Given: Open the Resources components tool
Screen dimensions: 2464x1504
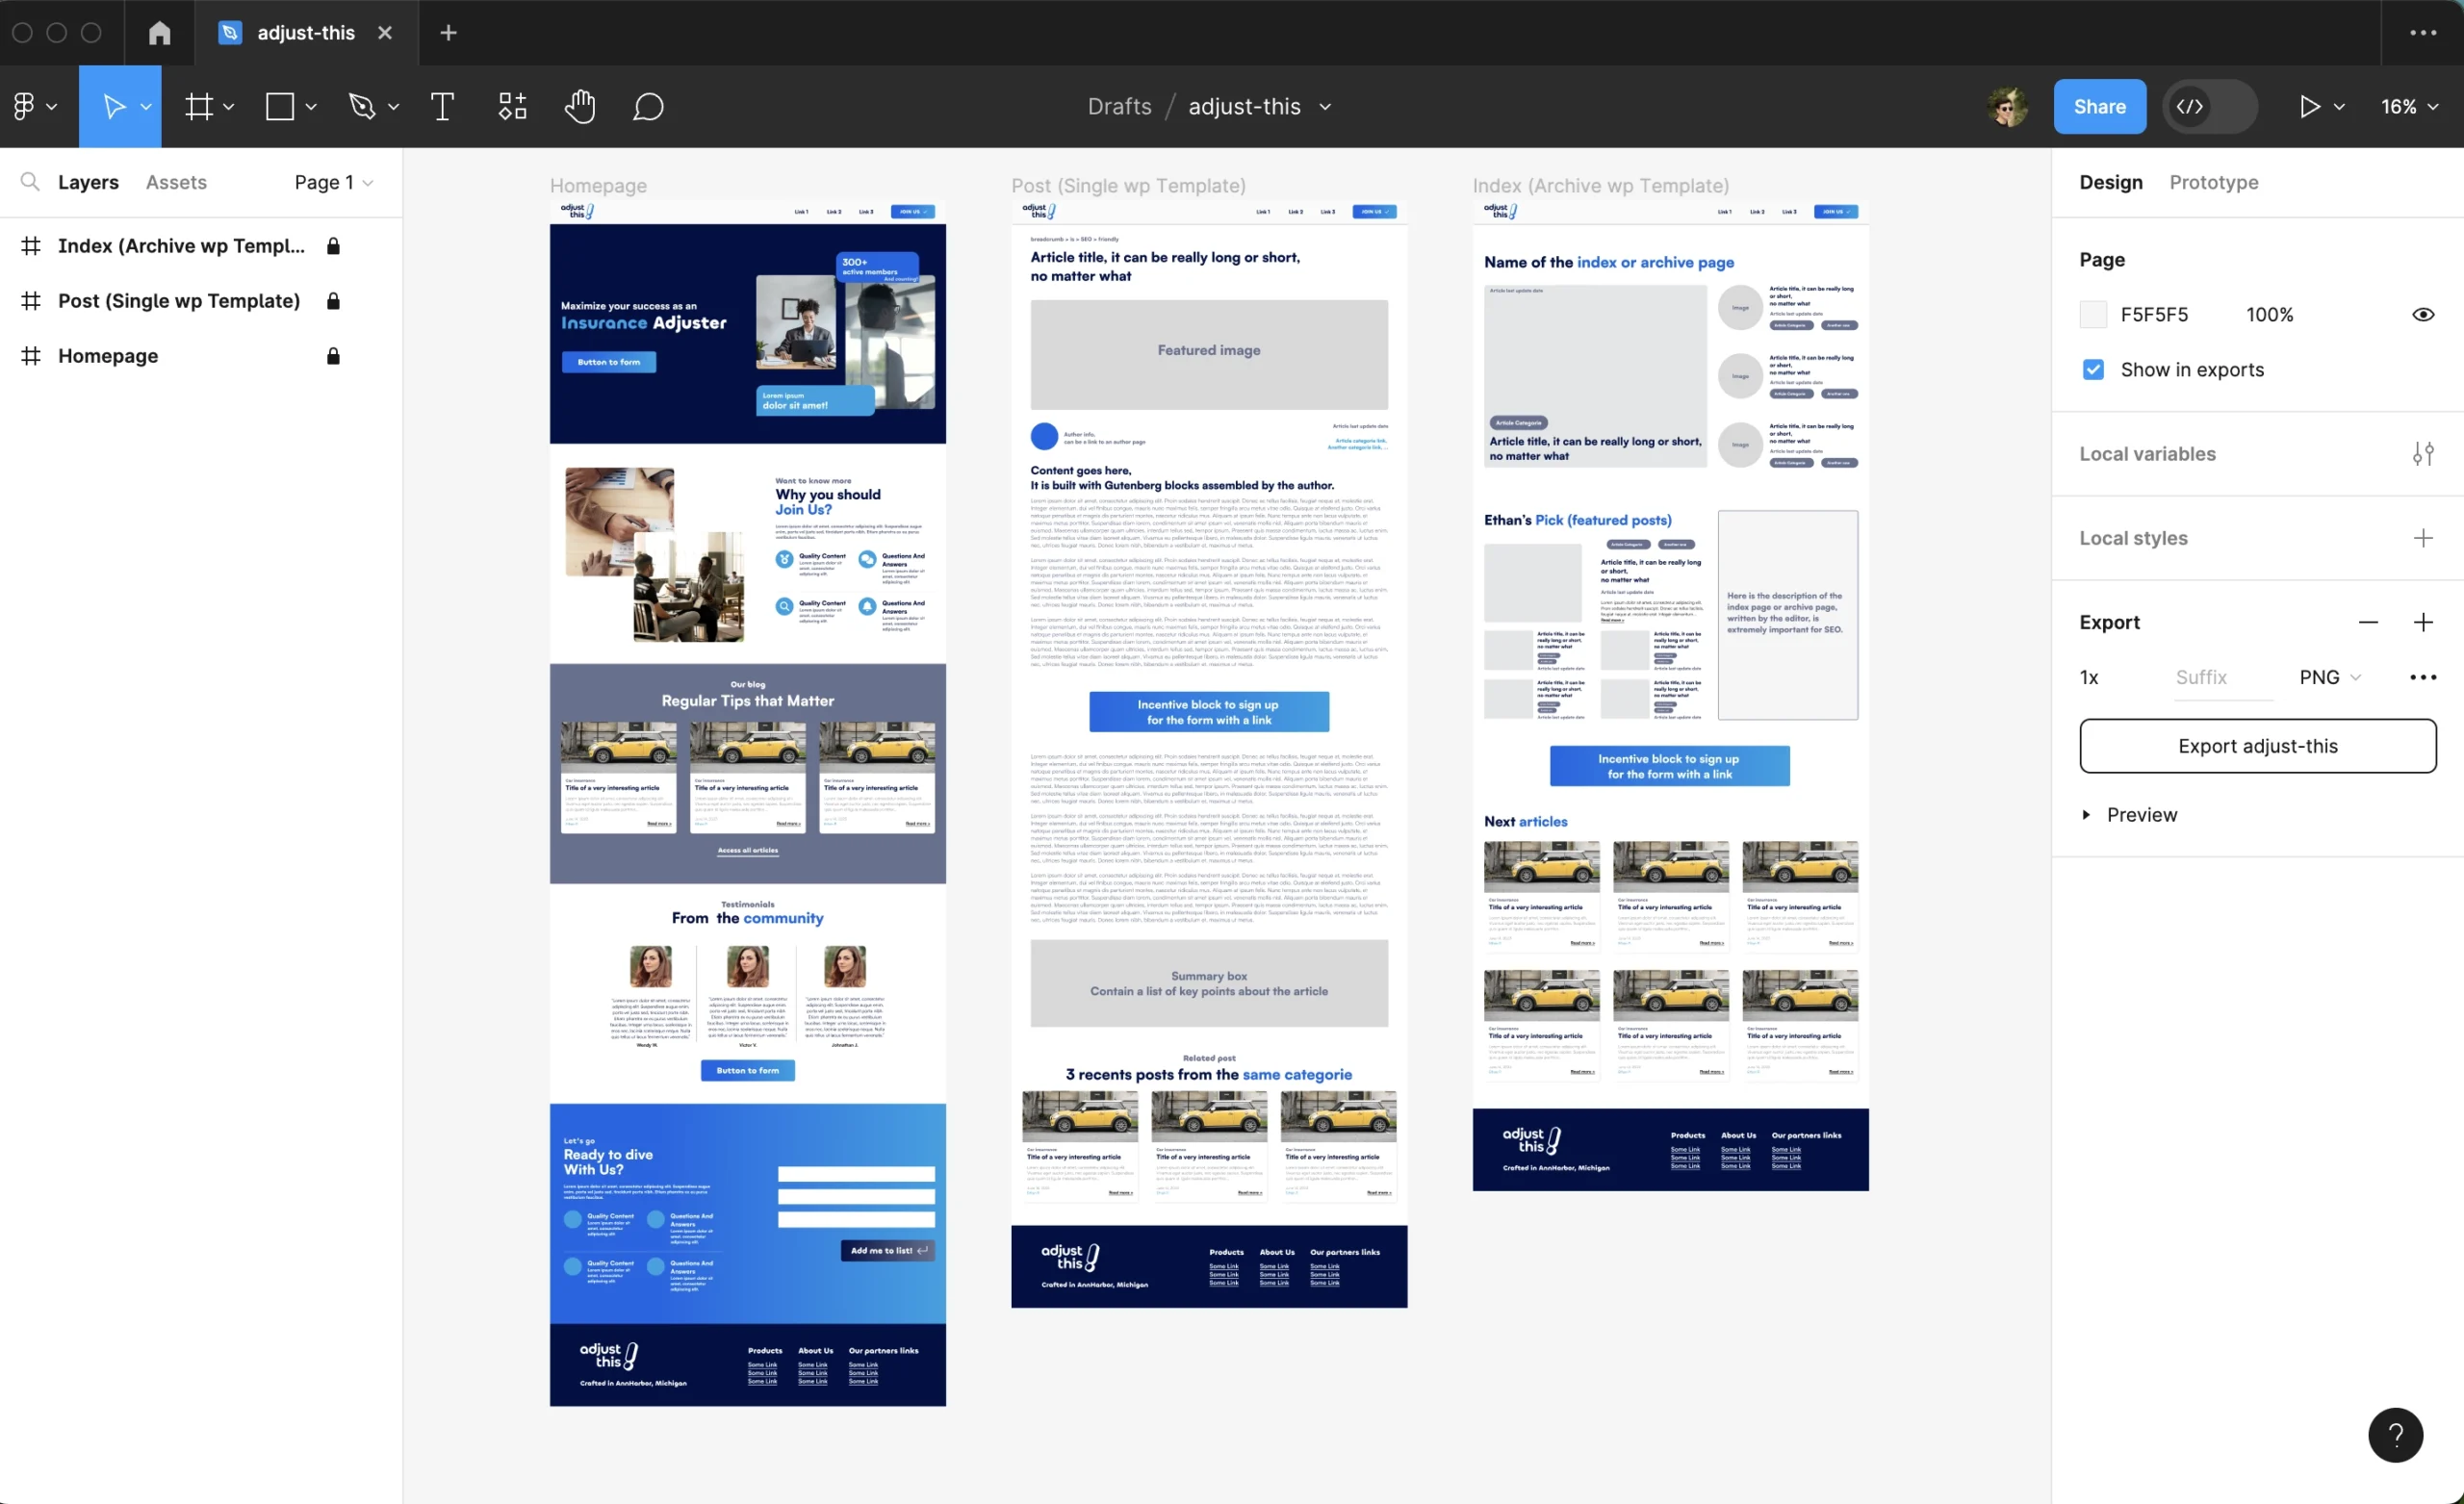Looking at the screenshot, I should (x=512, y=107).
